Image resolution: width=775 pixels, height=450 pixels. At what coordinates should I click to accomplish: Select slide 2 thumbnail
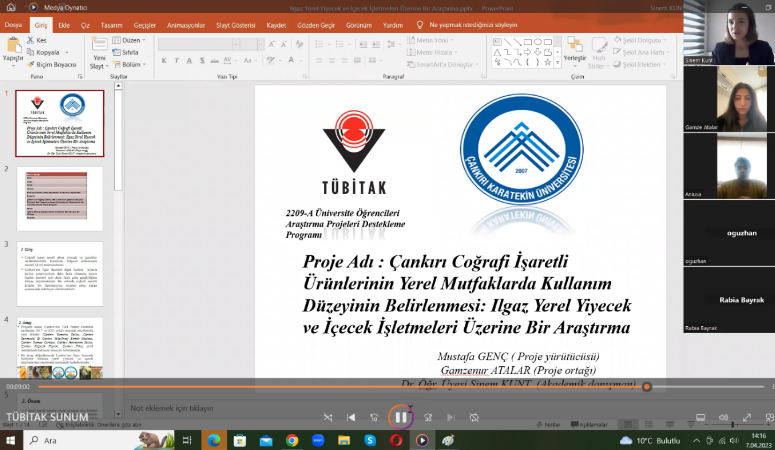click(60, 199)
